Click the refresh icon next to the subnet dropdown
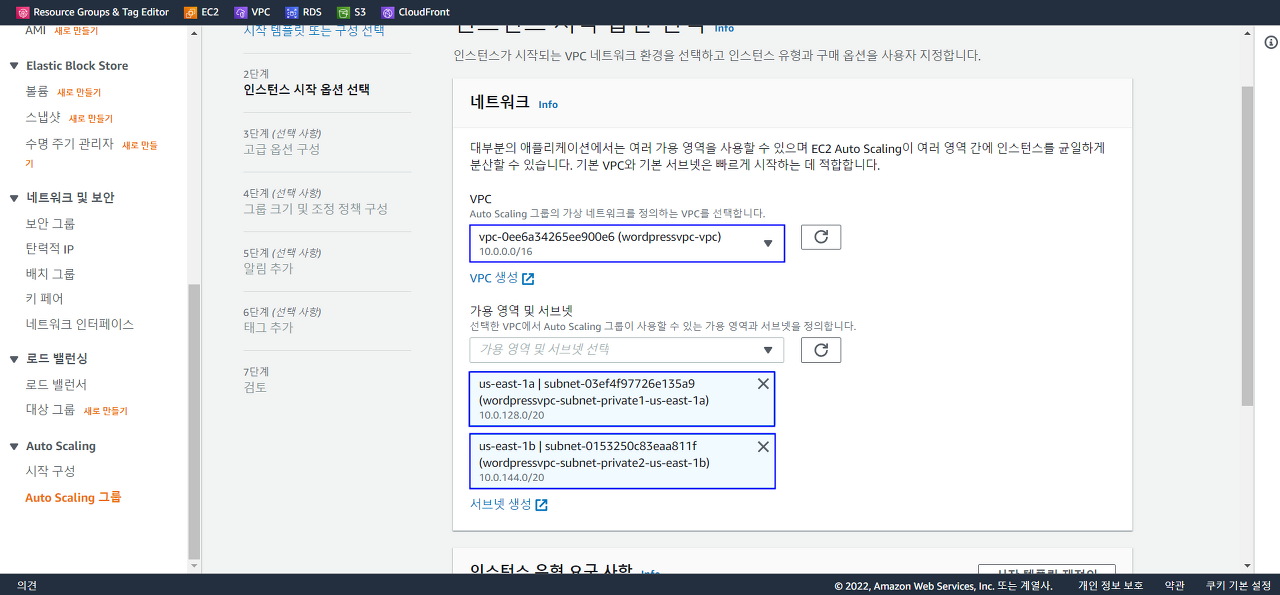This screenshot has width=1280, height=595. (821, 350)
